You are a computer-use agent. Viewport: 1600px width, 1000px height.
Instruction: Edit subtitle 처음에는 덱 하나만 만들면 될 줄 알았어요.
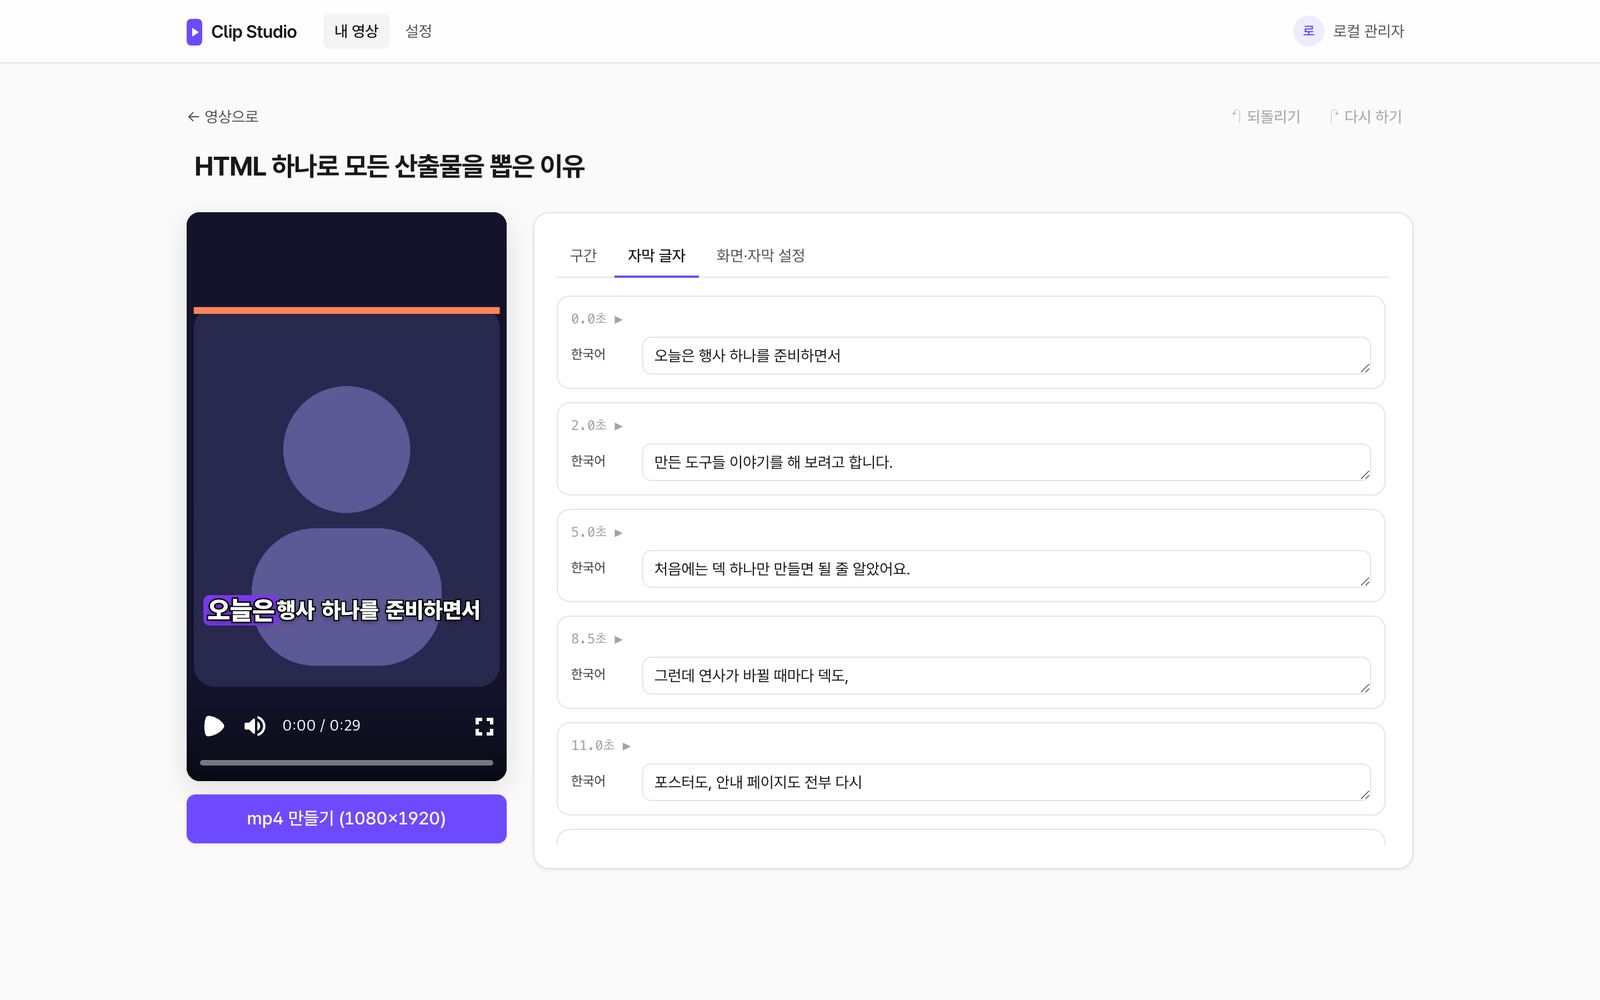tap(1006, 569)
